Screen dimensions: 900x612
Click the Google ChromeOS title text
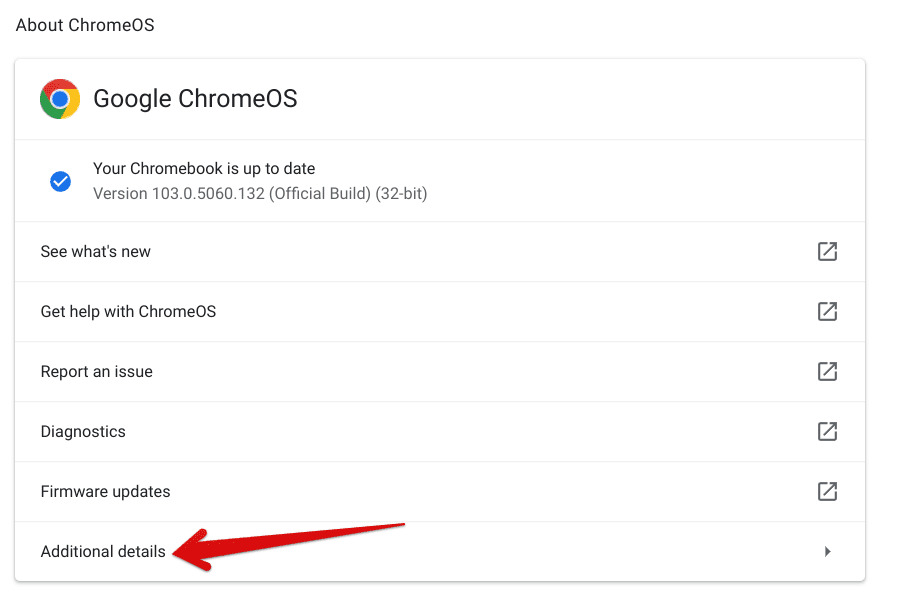pos(195,99)
